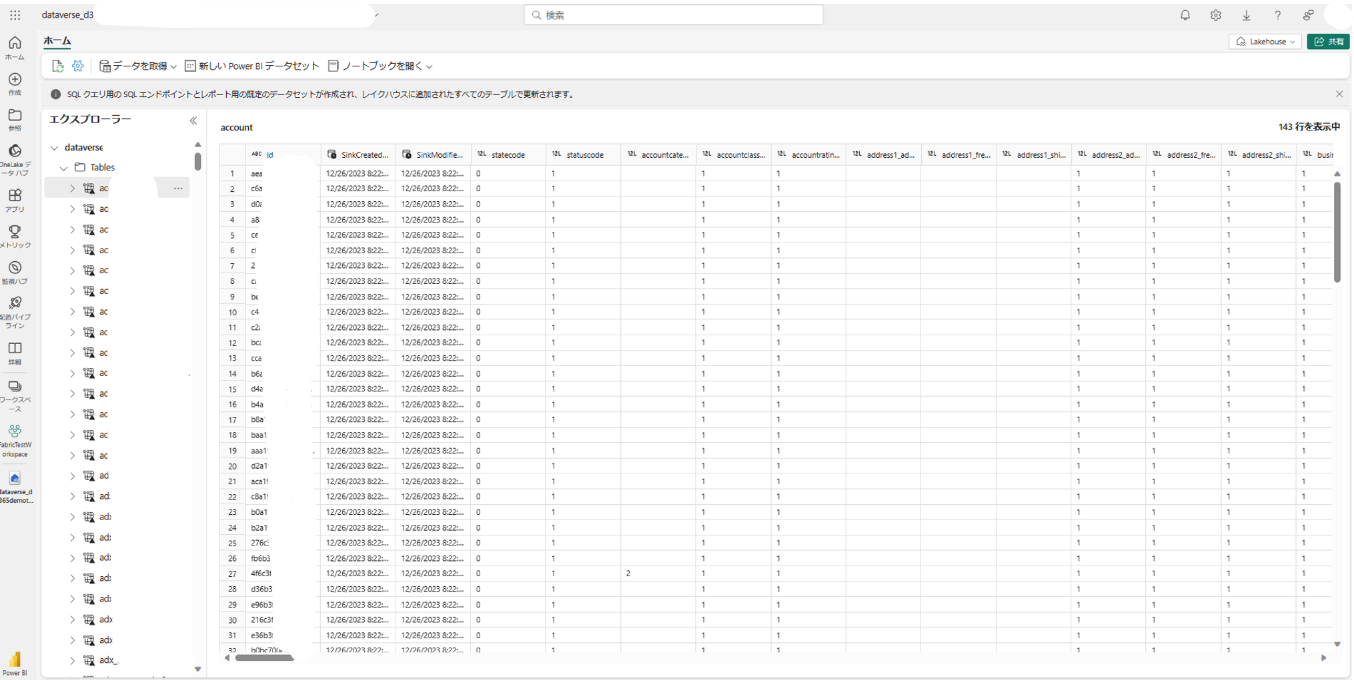Click the address1_fre... column header

point(958,155)
